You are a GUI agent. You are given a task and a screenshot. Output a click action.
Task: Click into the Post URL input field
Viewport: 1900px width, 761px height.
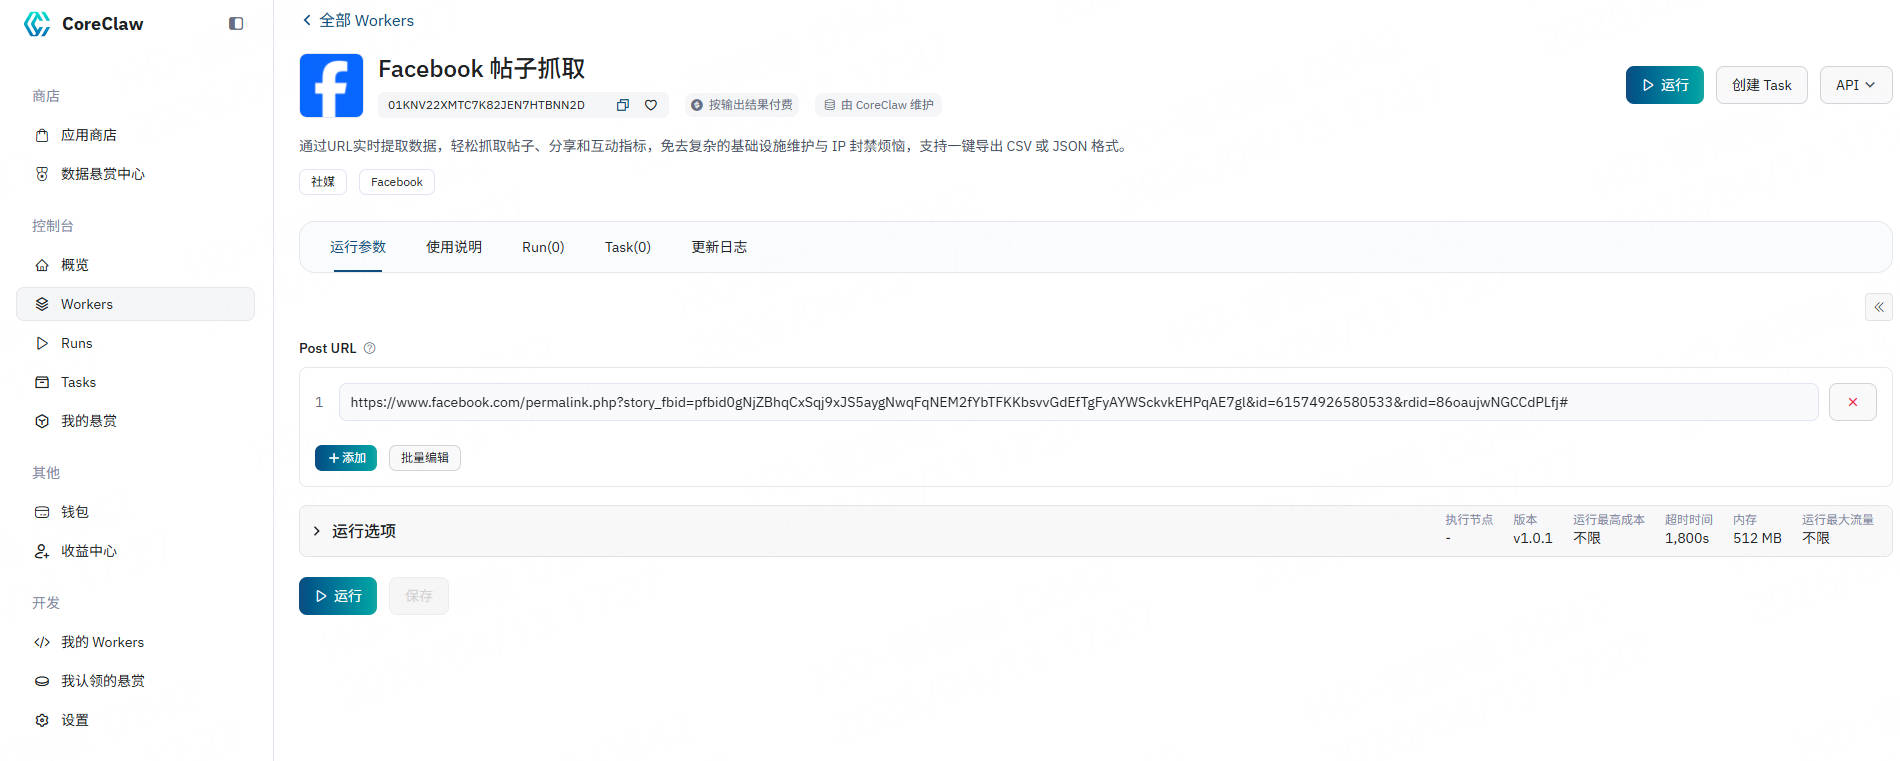(x=1078, y=402)
